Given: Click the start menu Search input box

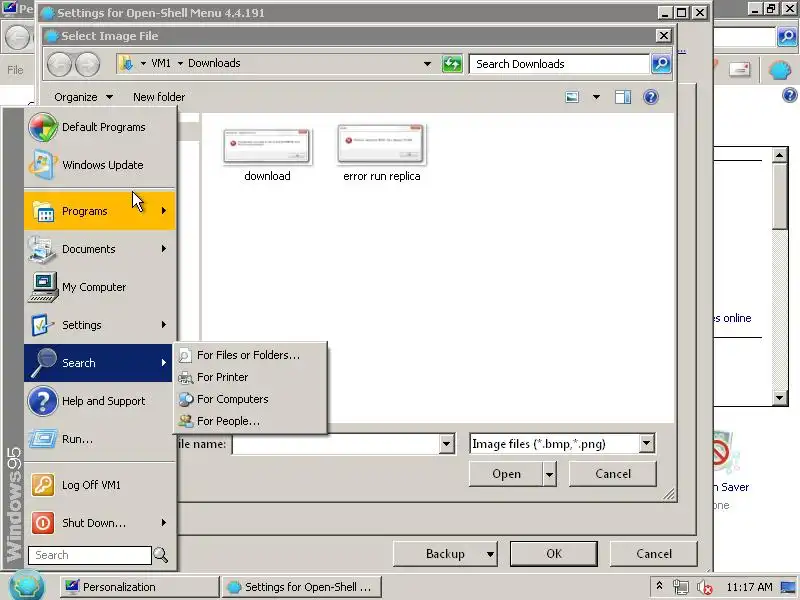Looking at the screenshot, I should pyautogui.click(x=90, y=555).
